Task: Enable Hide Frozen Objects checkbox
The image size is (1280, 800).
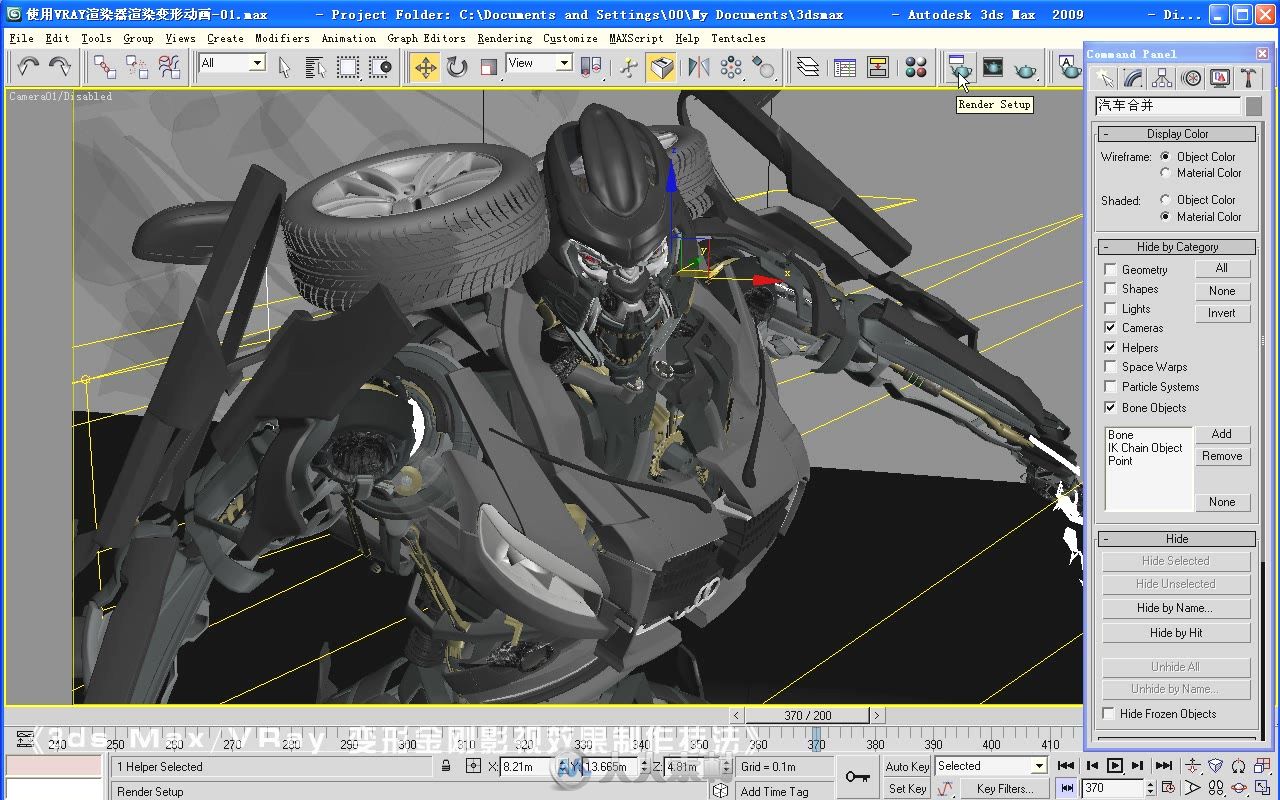Action: click(1109, 713)
